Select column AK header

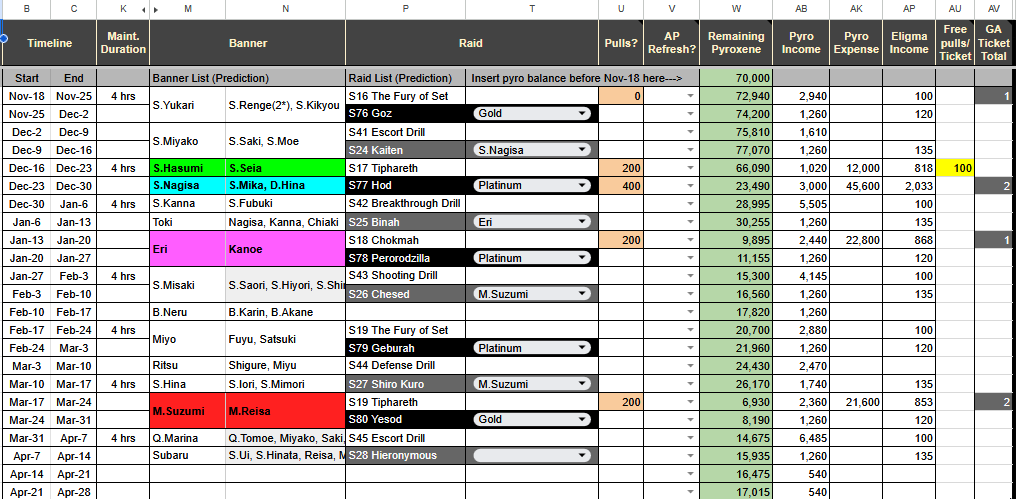(857, 9)
